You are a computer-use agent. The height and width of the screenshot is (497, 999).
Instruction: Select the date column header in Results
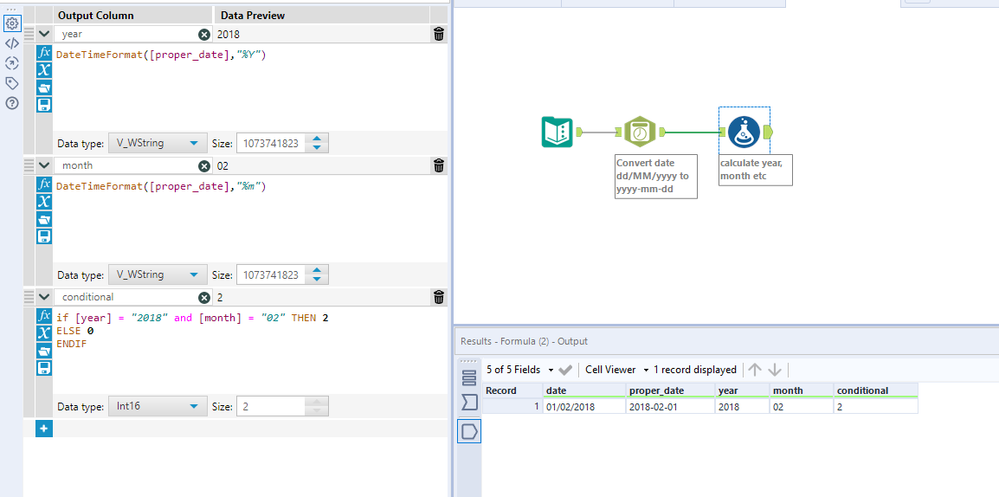584,391
